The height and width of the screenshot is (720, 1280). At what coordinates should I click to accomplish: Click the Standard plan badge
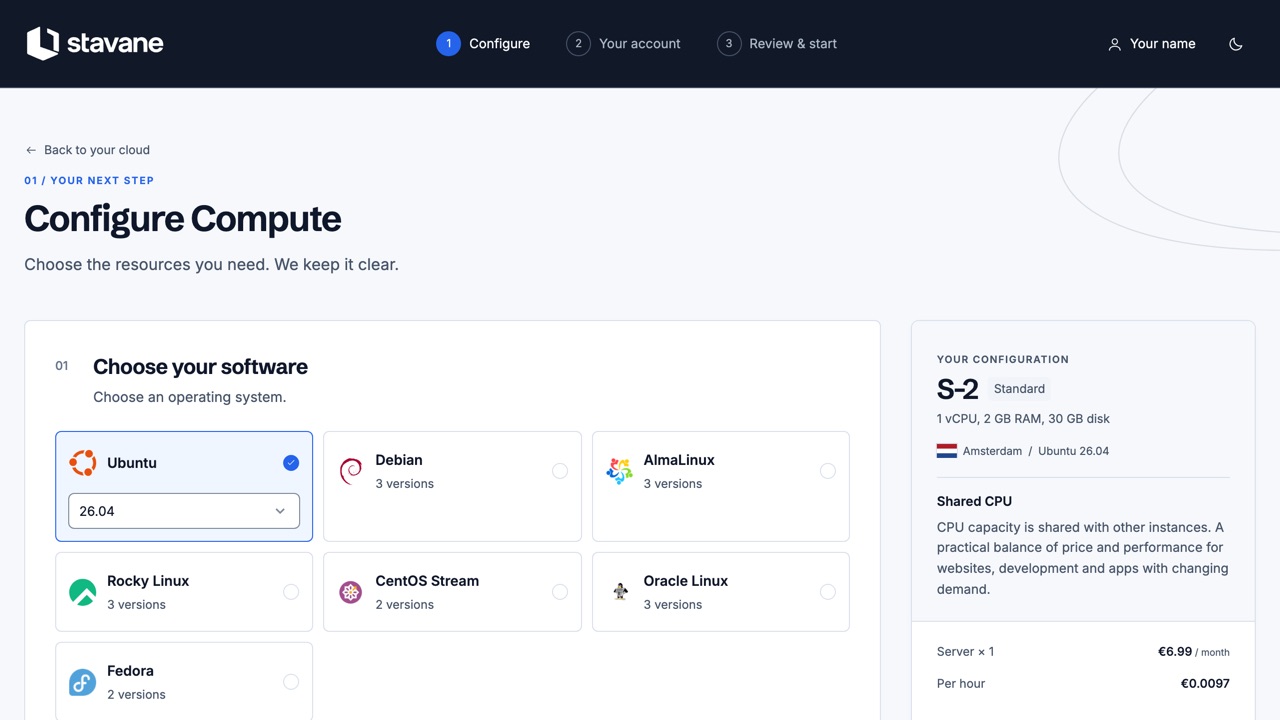click(1019, 389)
